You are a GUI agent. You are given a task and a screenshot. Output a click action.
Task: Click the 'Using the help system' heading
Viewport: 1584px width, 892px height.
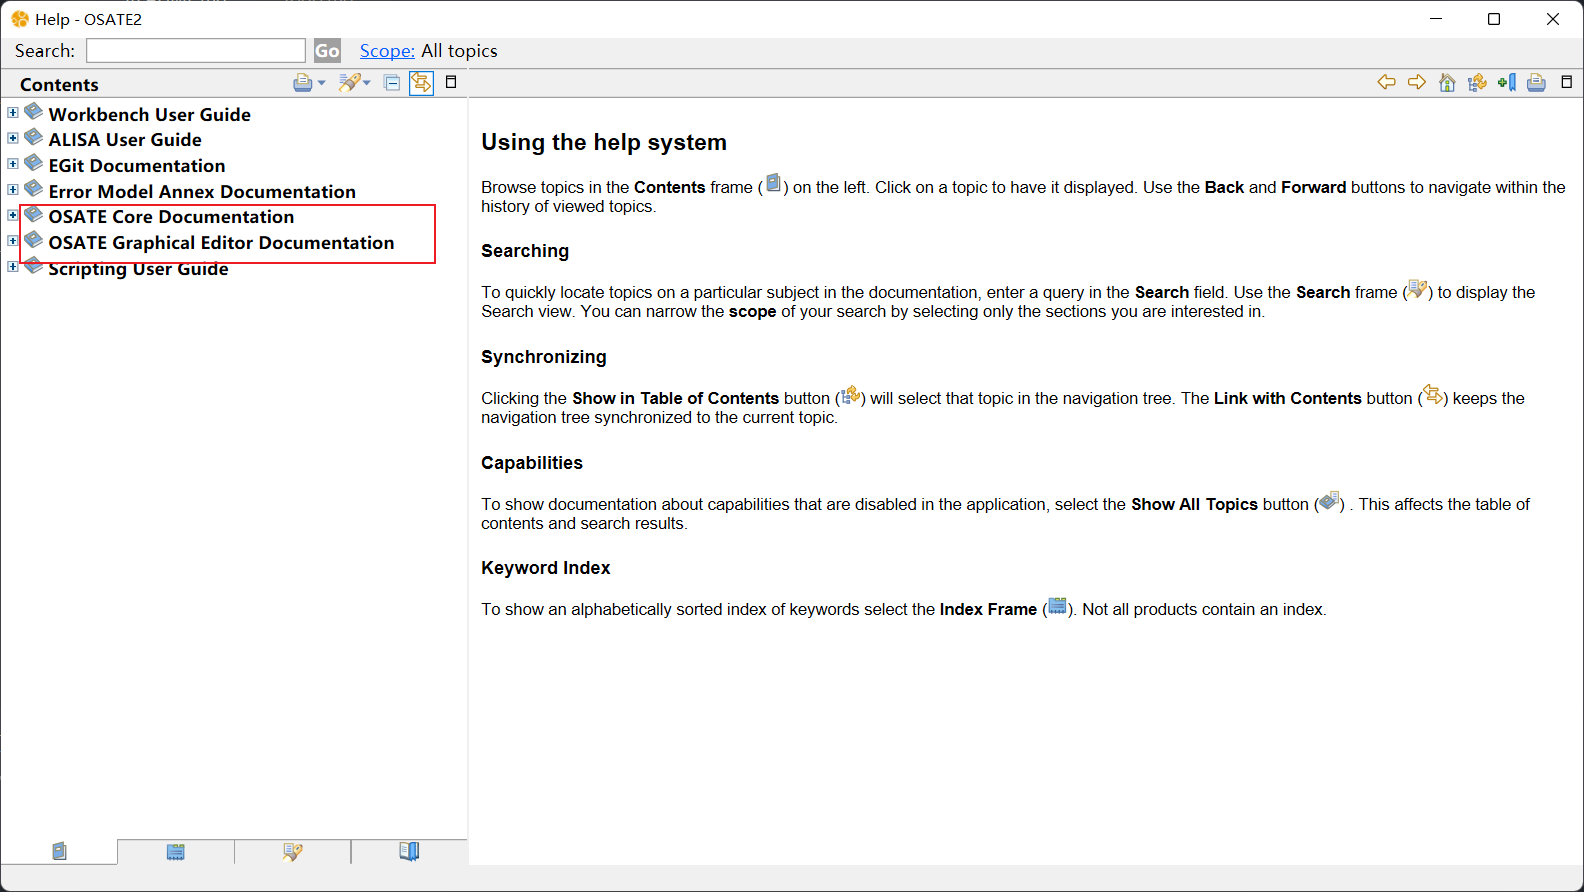click(x=604, y=142)
